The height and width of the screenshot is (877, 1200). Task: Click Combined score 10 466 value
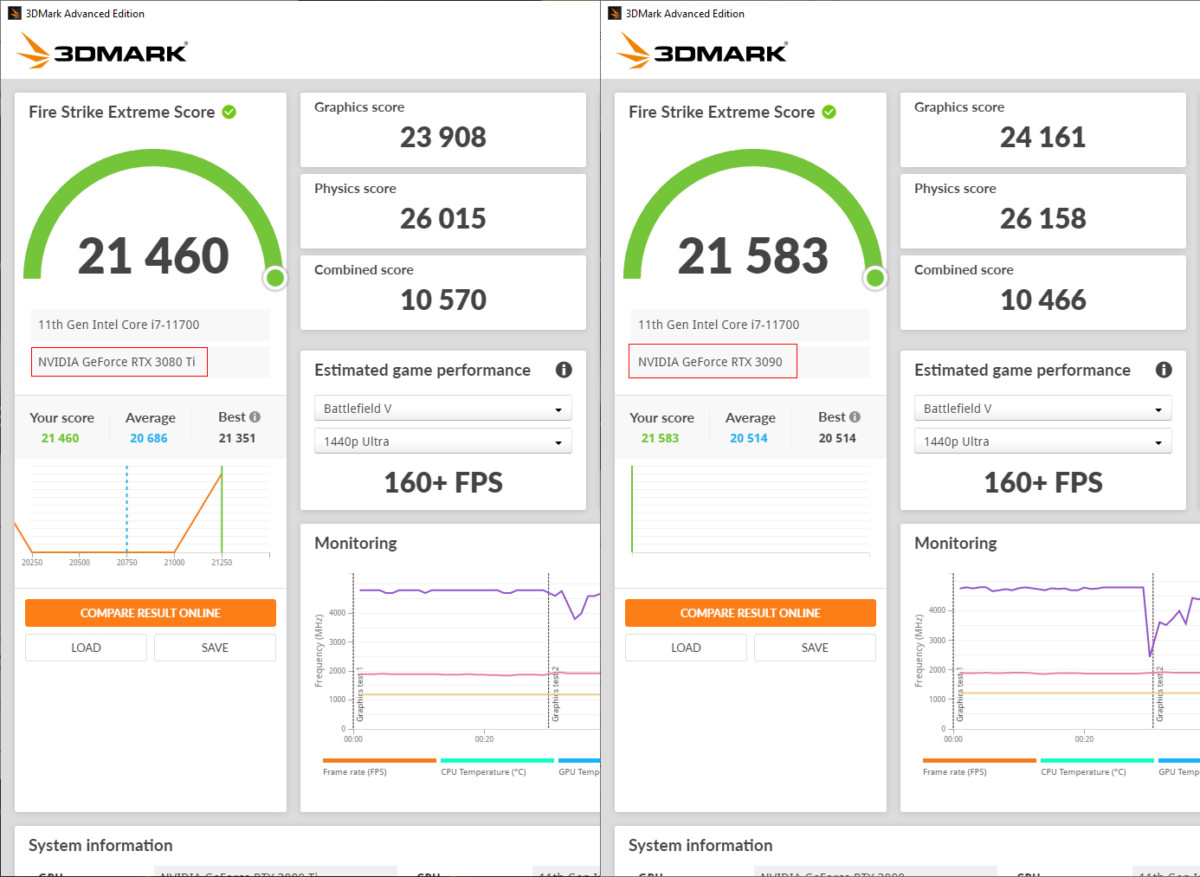coord(1043,299)
